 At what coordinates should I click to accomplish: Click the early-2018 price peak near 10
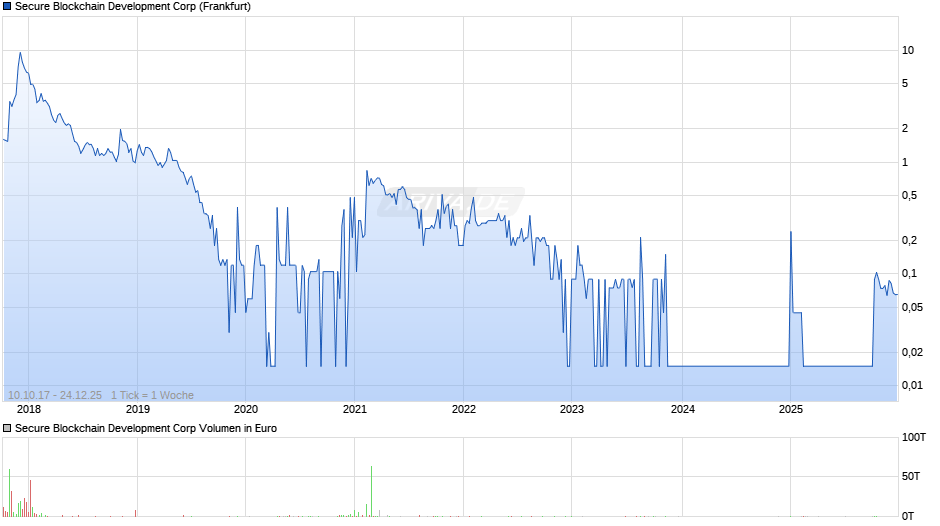coord(20,53)
